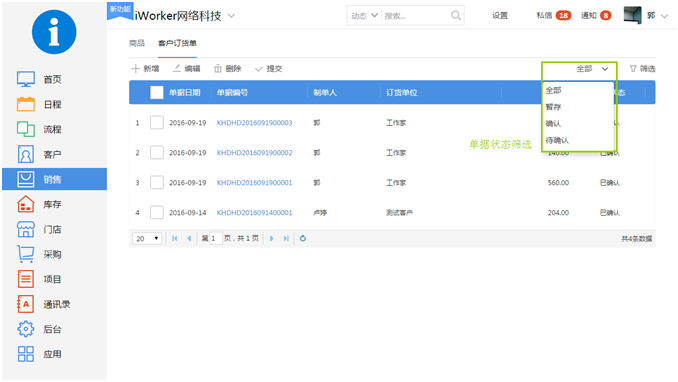Expand the iWorker网络科技 company dropdown

point(231,16)
